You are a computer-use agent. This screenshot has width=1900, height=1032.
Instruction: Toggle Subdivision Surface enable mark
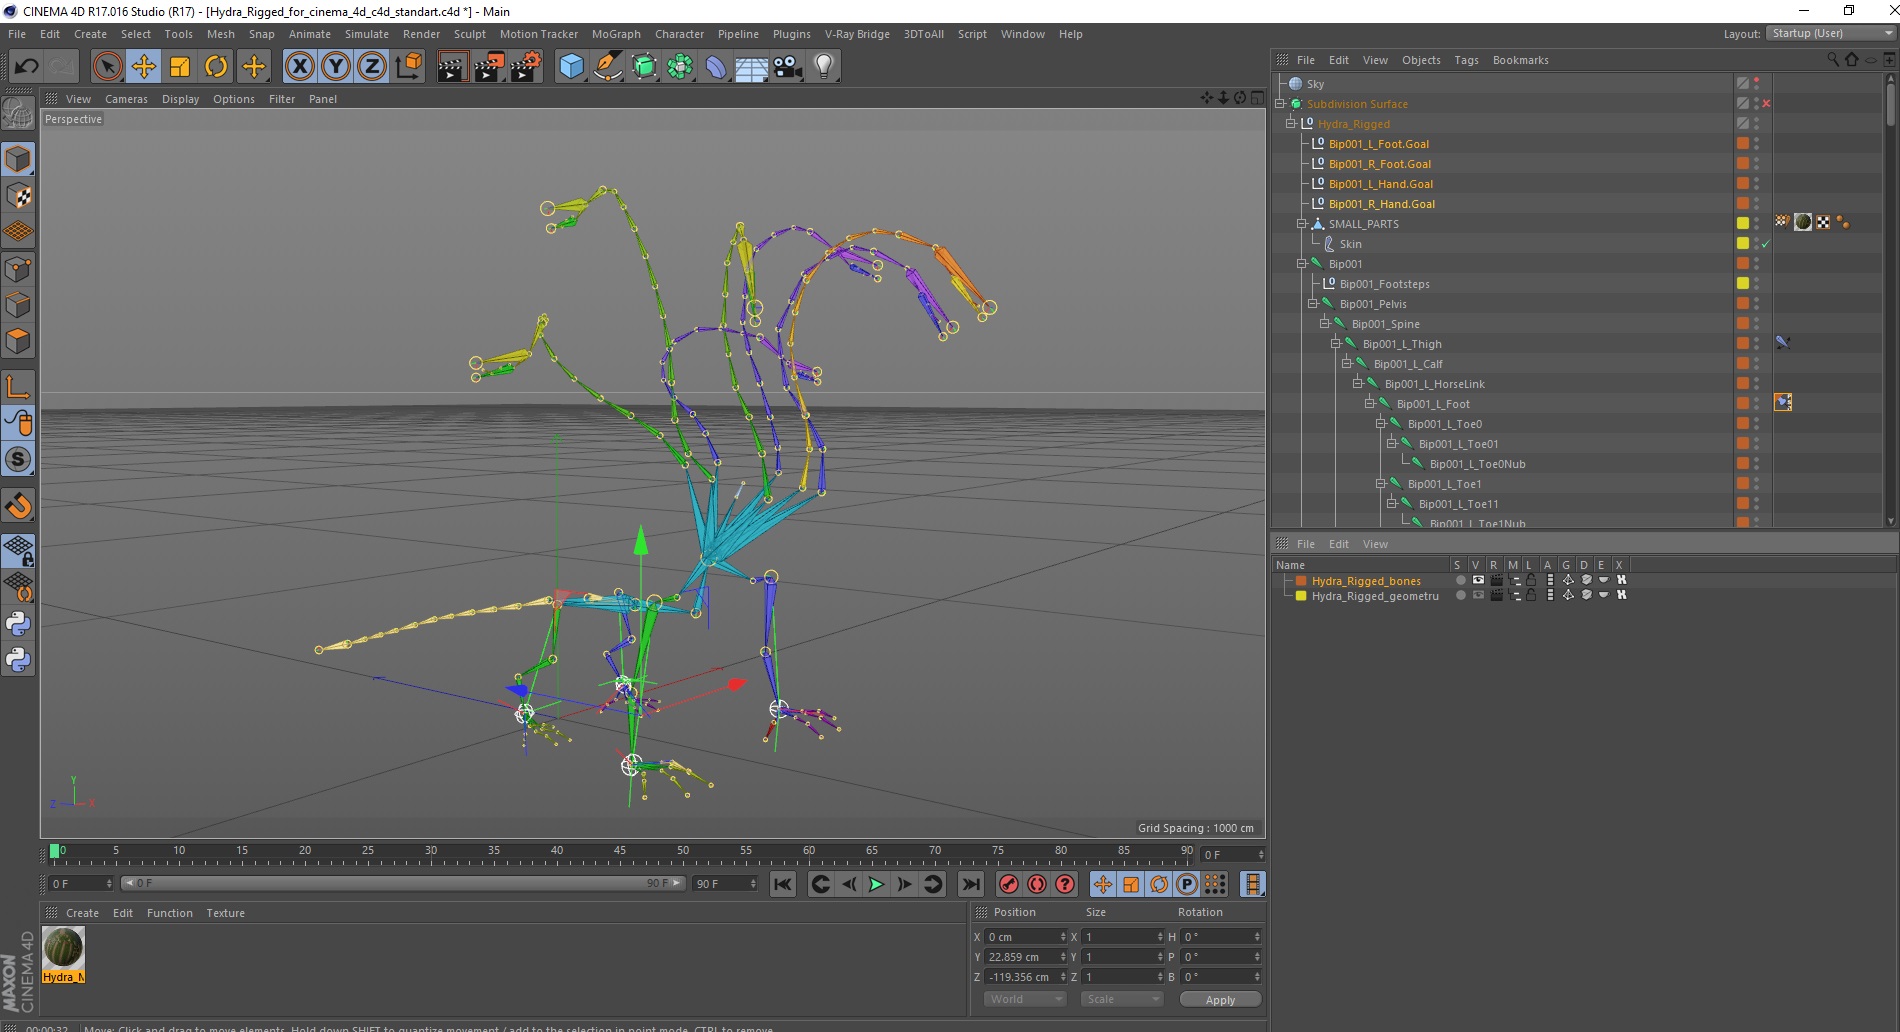click(1767, 104)
